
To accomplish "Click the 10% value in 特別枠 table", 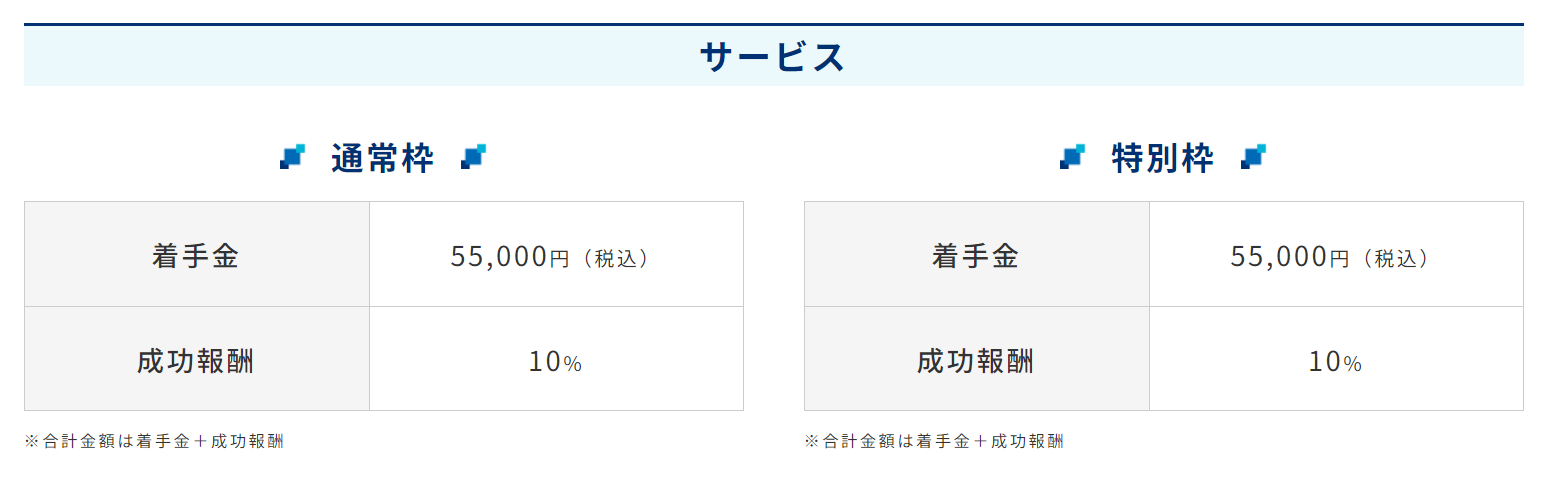I will point(1336,362).
